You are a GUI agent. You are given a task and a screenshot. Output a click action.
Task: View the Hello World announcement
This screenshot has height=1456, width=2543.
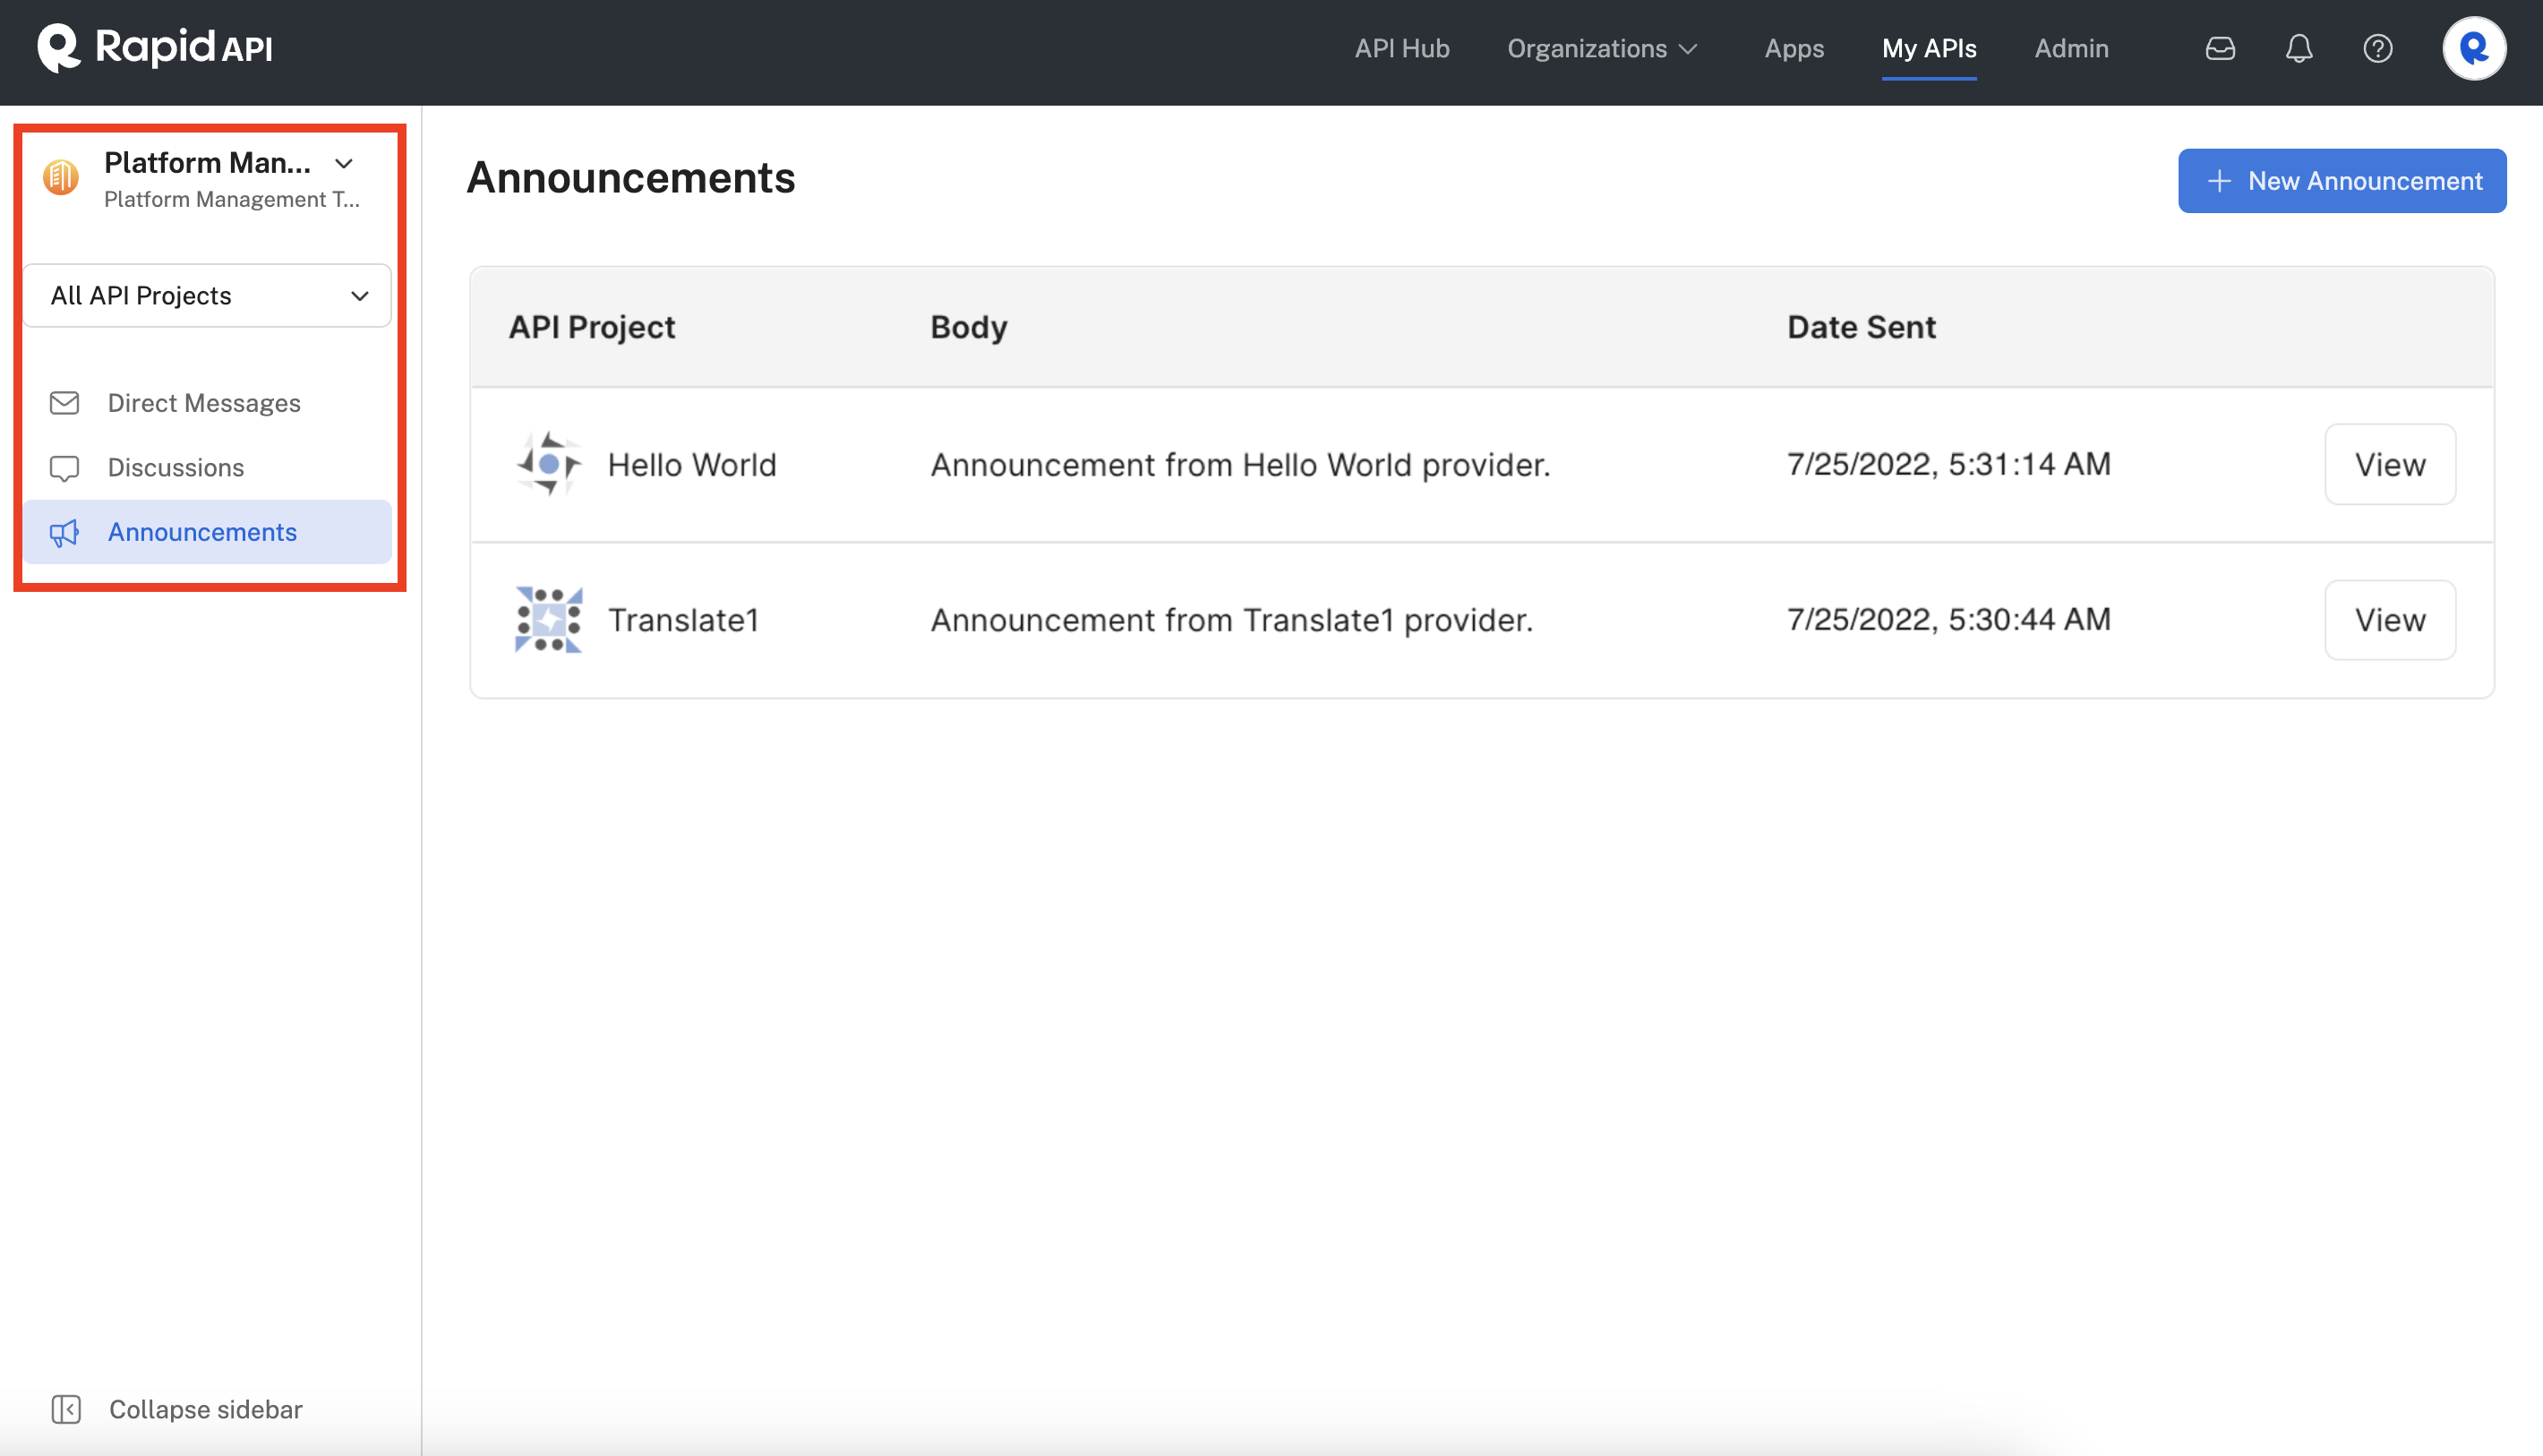coord(2389,464)
